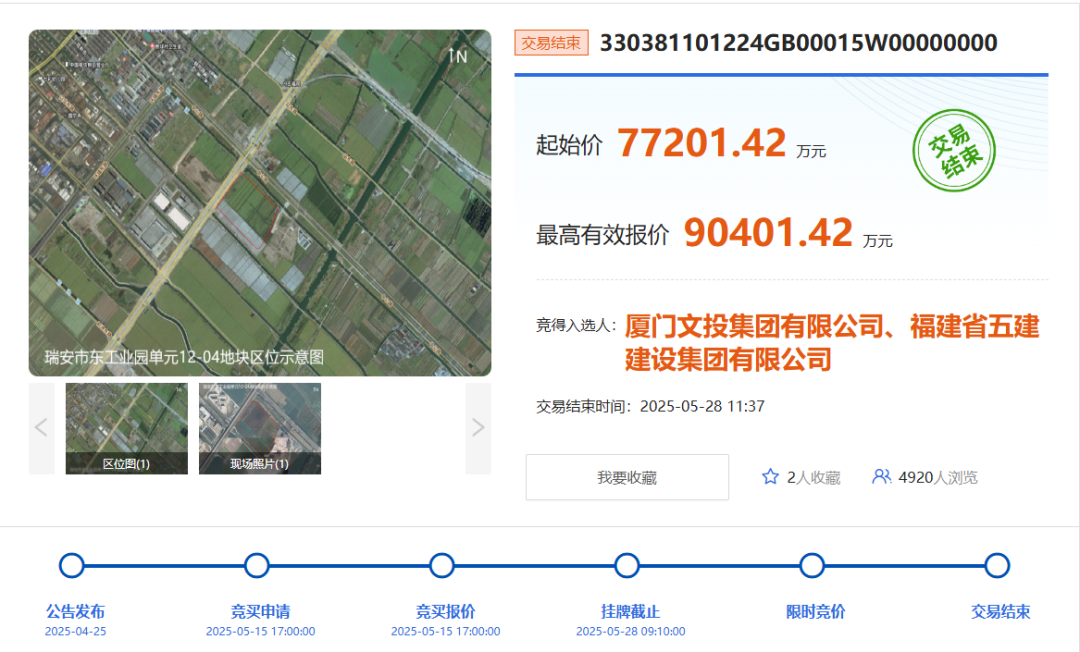This screenshot has height=652, width=1080.
Task: Select the 竞买报价 timeline node
Action: pyautogui.click(x=442, y=565)
